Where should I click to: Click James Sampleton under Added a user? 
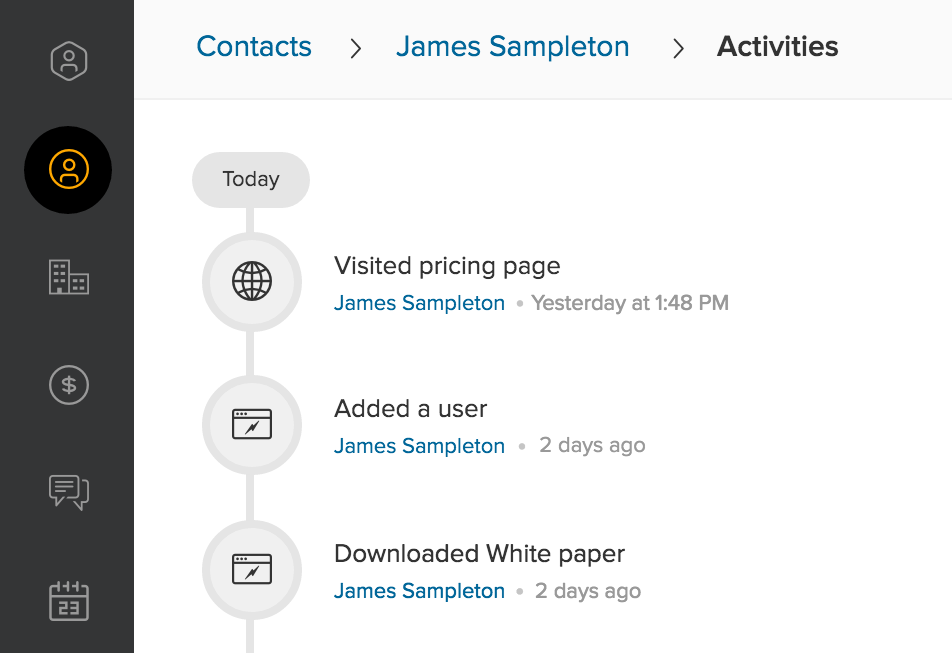click(419, 446)
